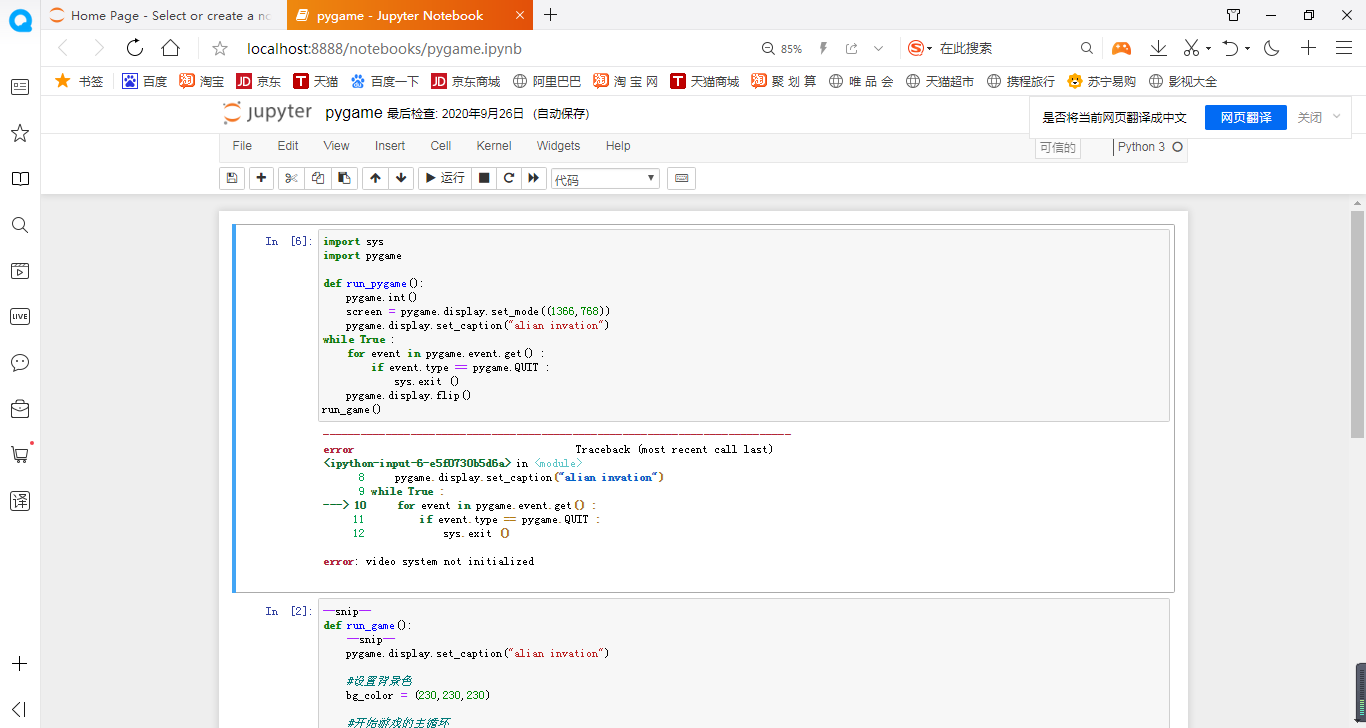The width and height of the screenshot is (1366, 728).
Task: Open the sidebar LIVE icon
Action: tap(20, 316)
